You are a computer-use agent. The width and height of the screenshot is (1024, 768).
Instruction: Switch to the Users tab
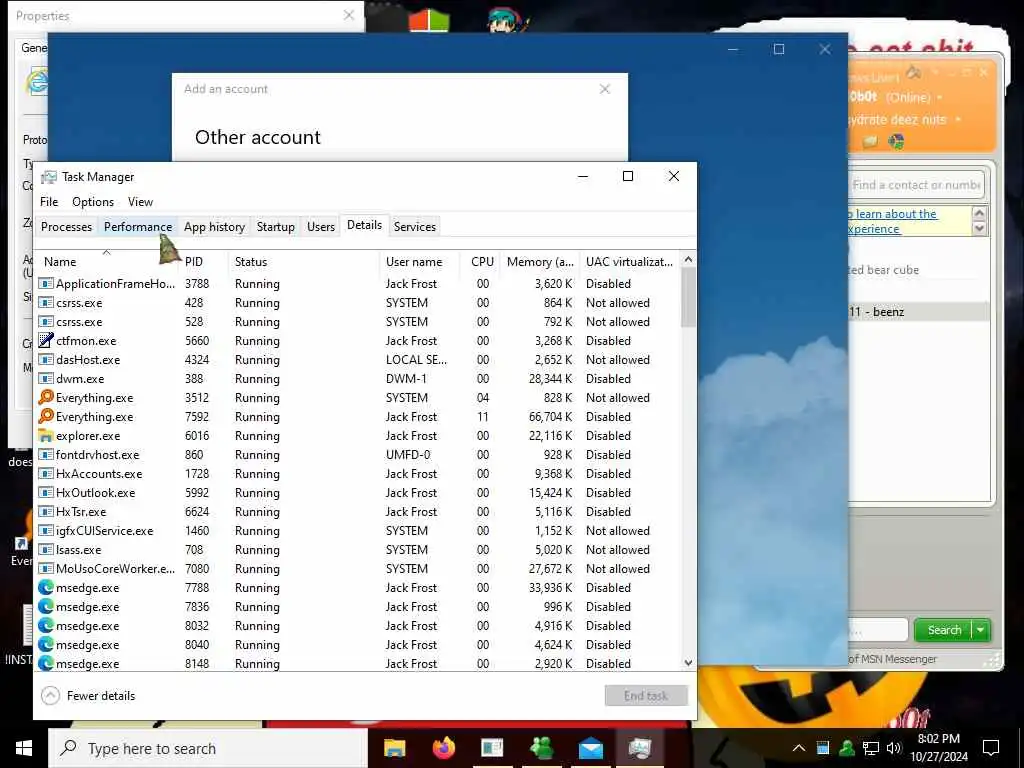click(x=321, y=227)
